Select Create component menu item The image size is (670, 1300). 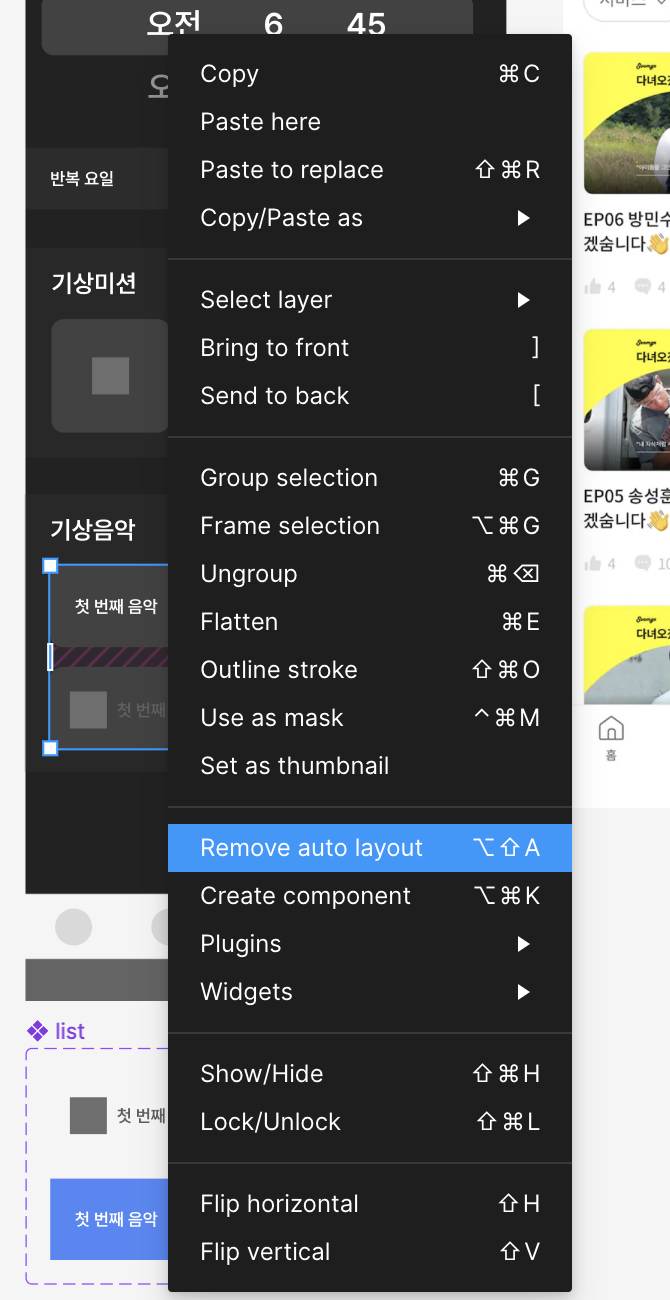click(x=370, y=896)
